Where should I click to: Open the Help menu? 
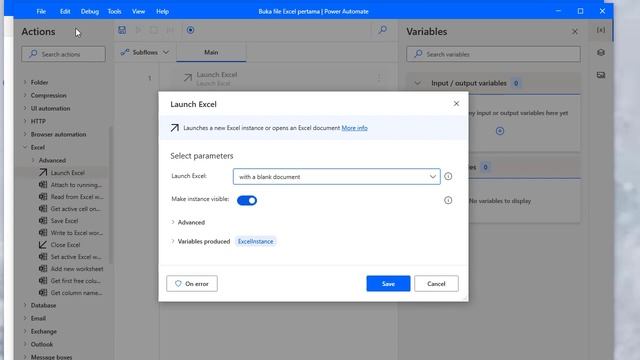162,11
